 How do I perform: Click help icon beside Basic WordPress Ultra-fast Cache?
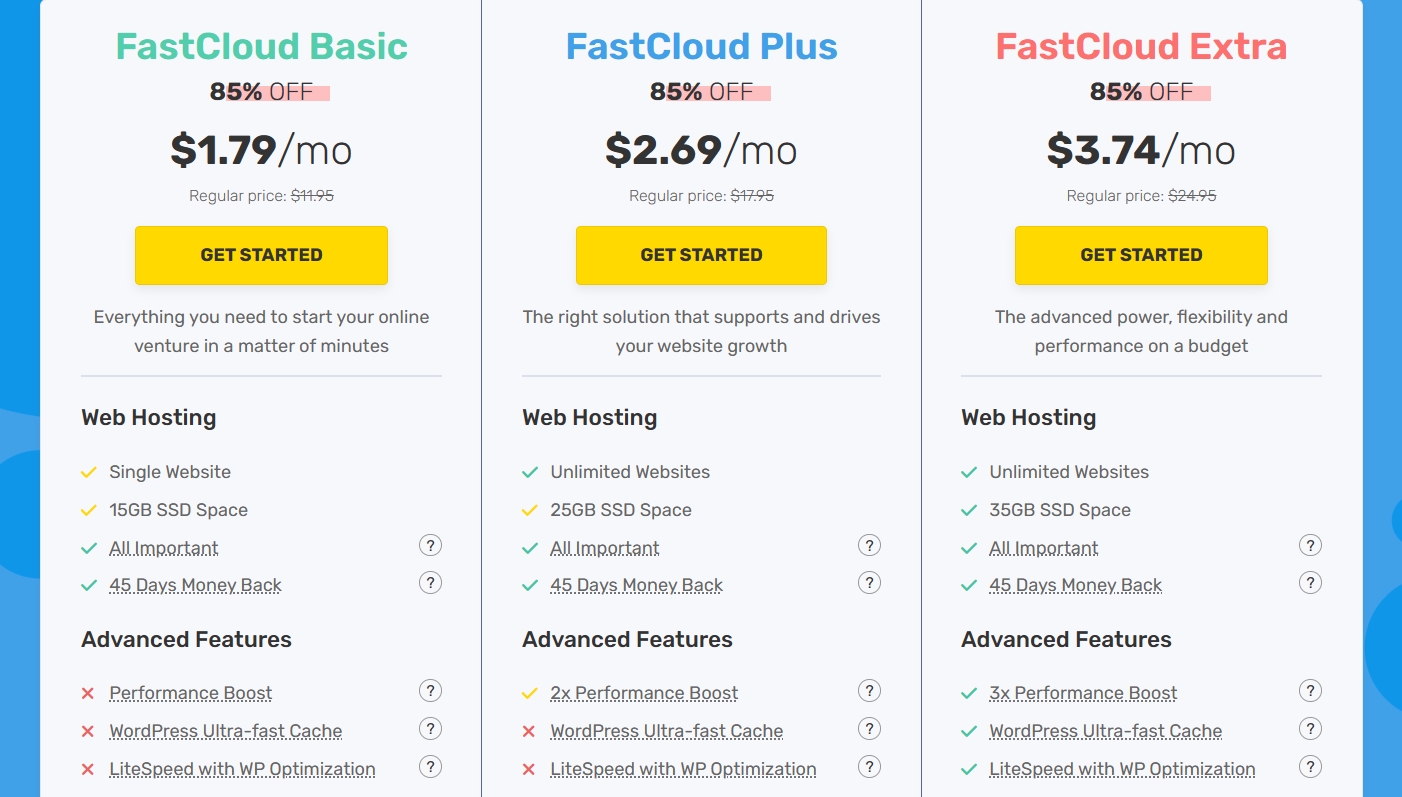pyautogui.click(x=430, y=729)
